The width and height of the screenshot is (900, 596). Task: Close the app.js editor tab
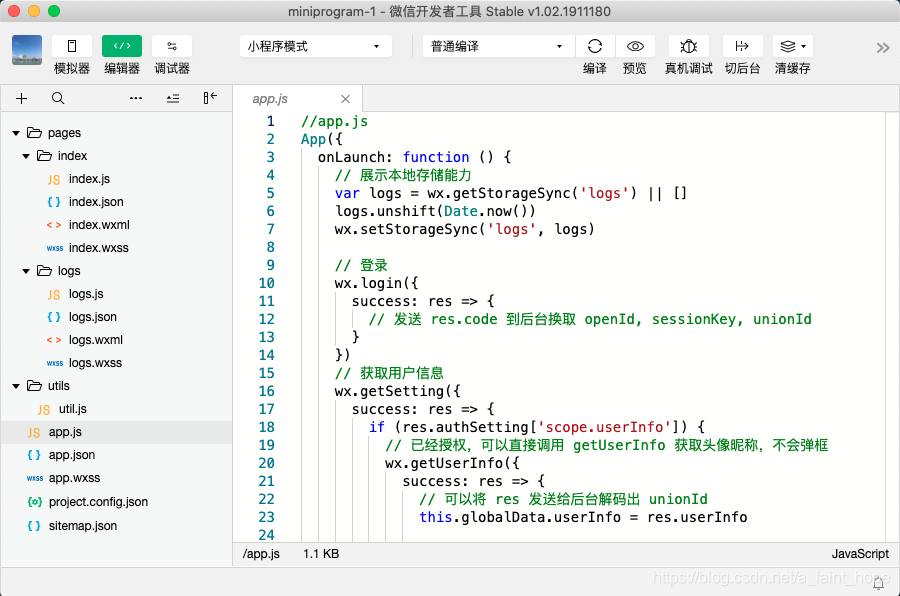click(346, 99)
